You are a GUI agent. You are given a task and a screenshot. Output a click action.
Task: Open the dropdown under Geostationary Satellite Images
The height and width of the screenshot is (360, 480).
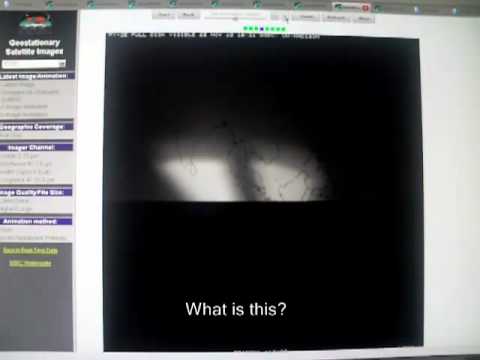coord(34,64)
